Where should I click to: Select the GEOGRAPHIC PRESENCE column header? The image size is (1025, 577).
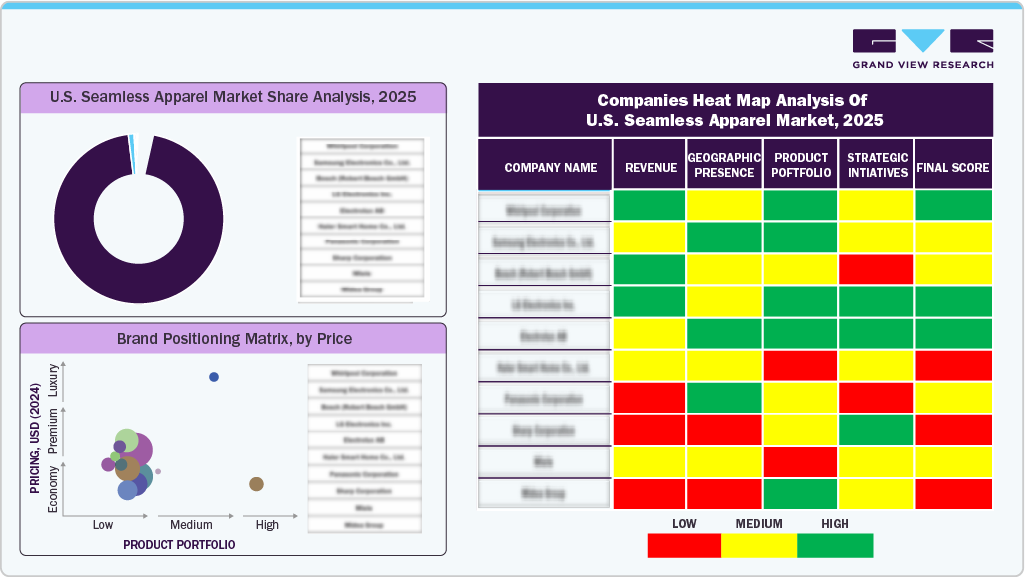coord(725,165)
